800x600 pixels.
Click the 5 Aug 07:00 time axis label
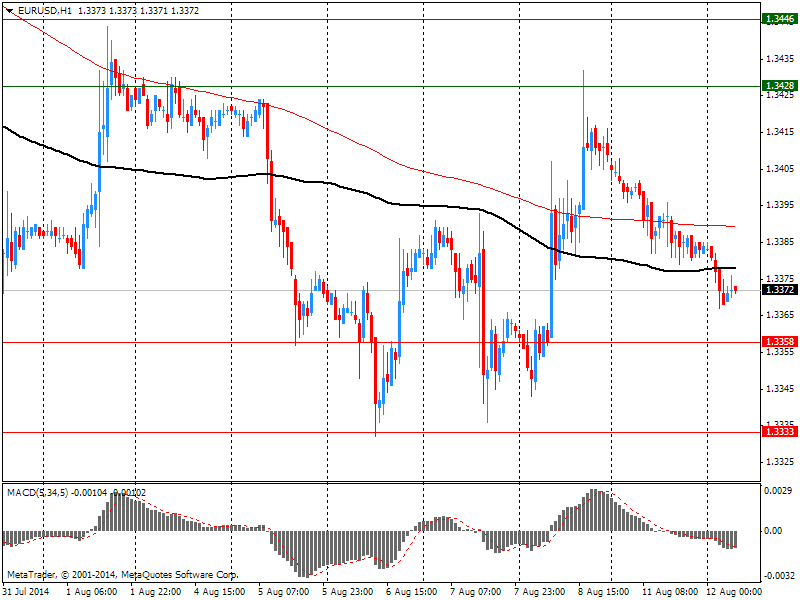(x=284, y=592)
